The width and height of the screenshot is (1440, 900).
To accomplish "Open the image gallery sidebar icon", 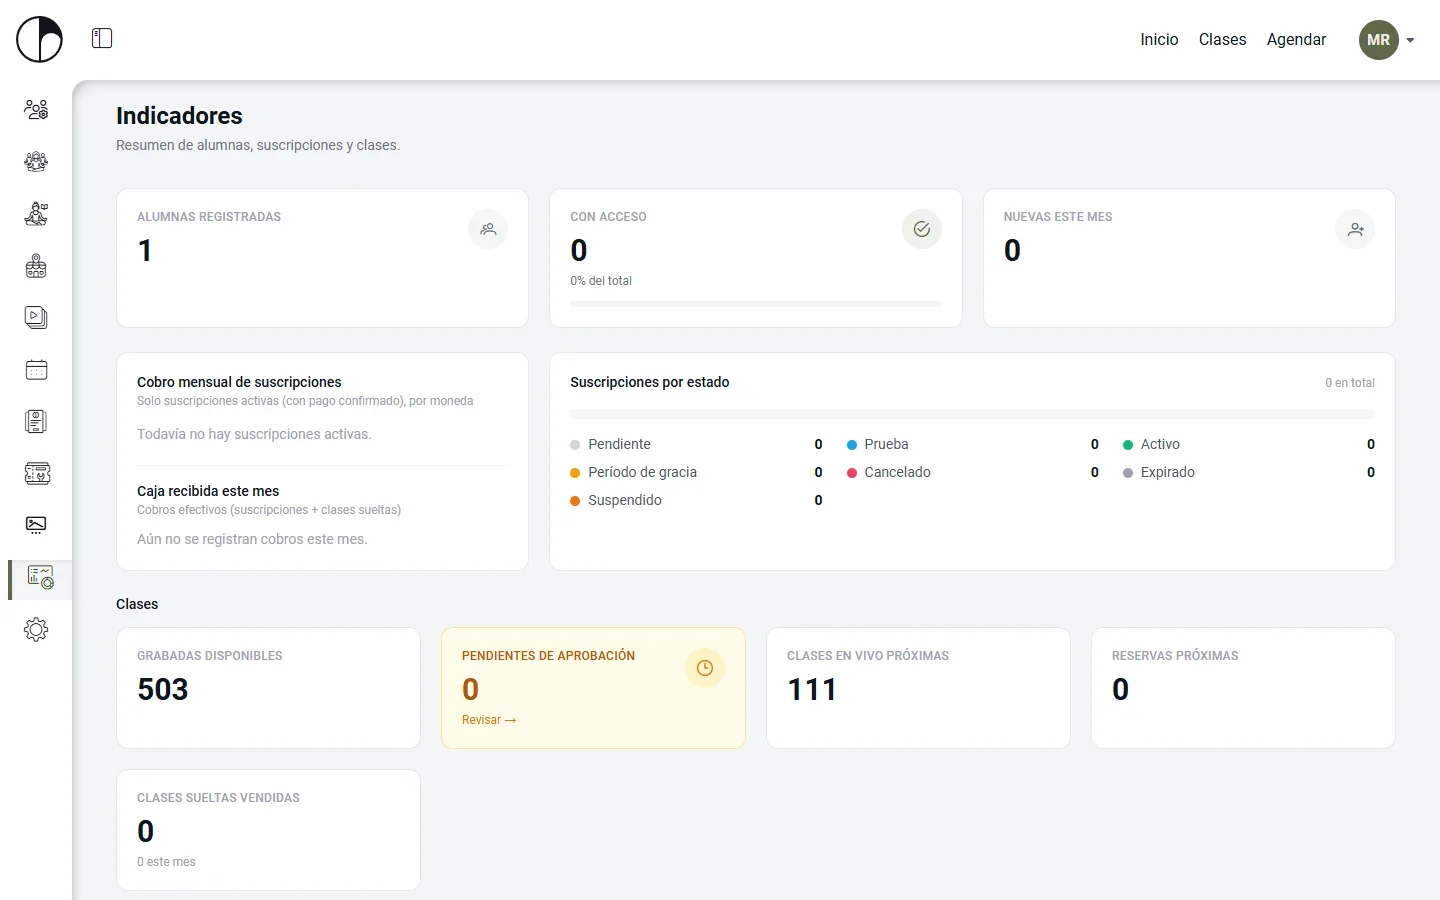I will [x=36, y=525].
